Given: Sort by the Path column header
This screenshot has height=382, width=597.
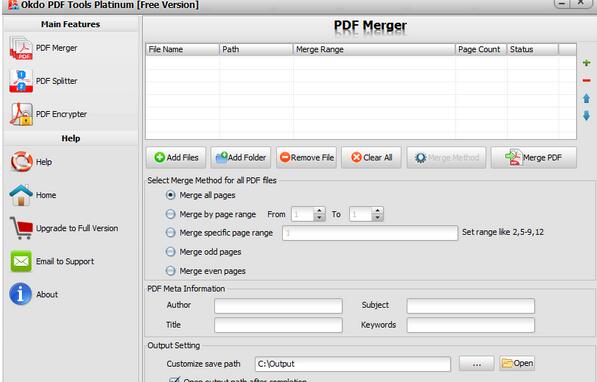Looking at the screenshot, I should [256, 50].
